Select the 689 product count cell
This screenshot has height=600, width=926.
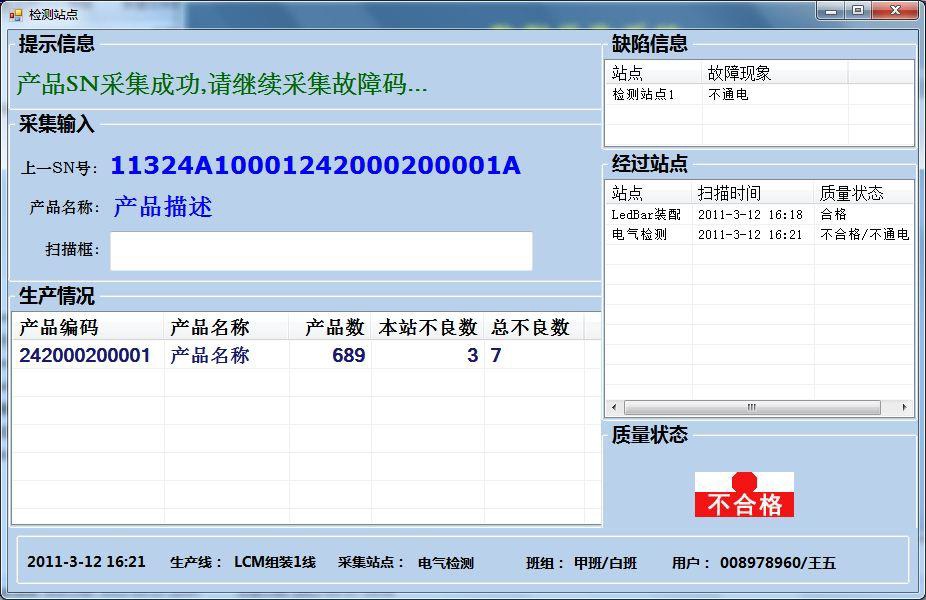348,356
